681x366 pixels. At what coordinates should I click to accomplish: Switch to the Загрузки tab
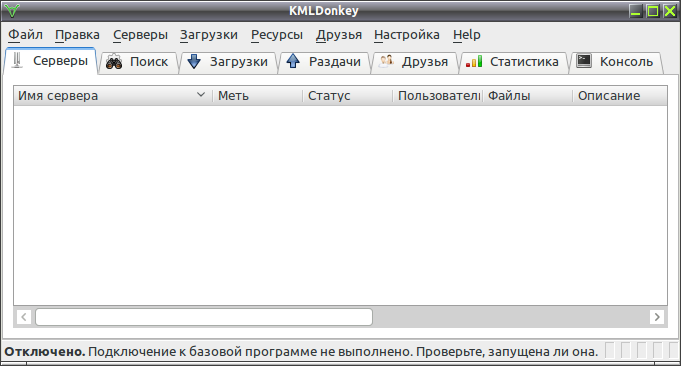(x=228, y=62)
